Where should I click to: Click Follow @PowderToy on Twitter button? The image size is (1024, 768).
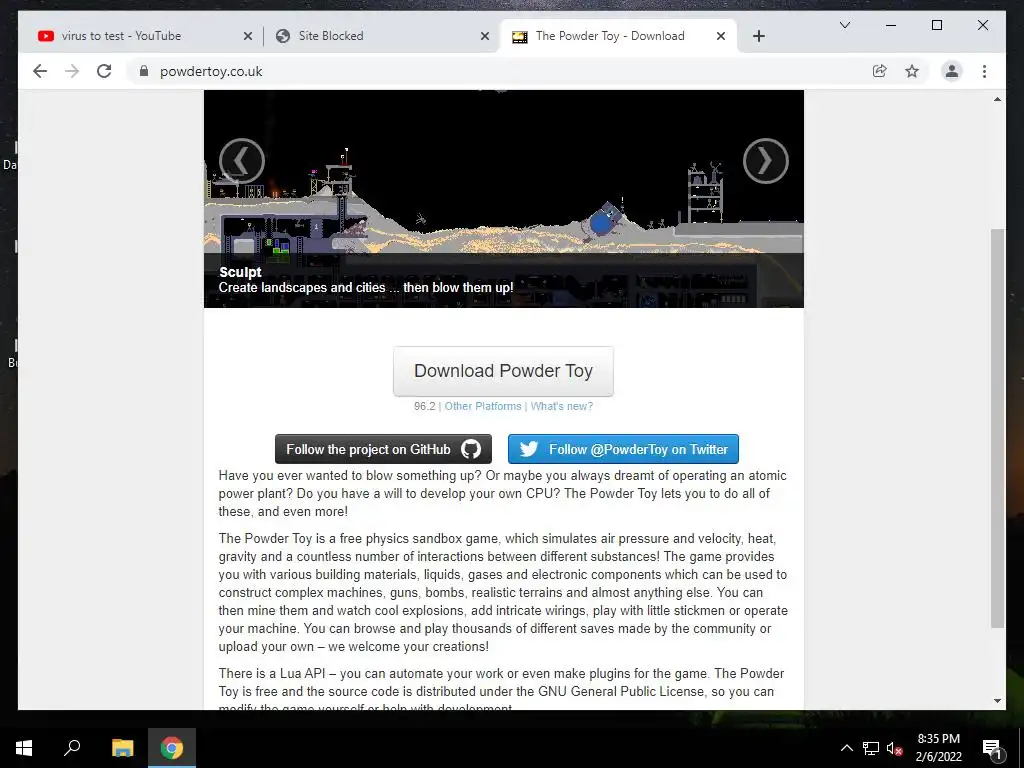[623, 449]
